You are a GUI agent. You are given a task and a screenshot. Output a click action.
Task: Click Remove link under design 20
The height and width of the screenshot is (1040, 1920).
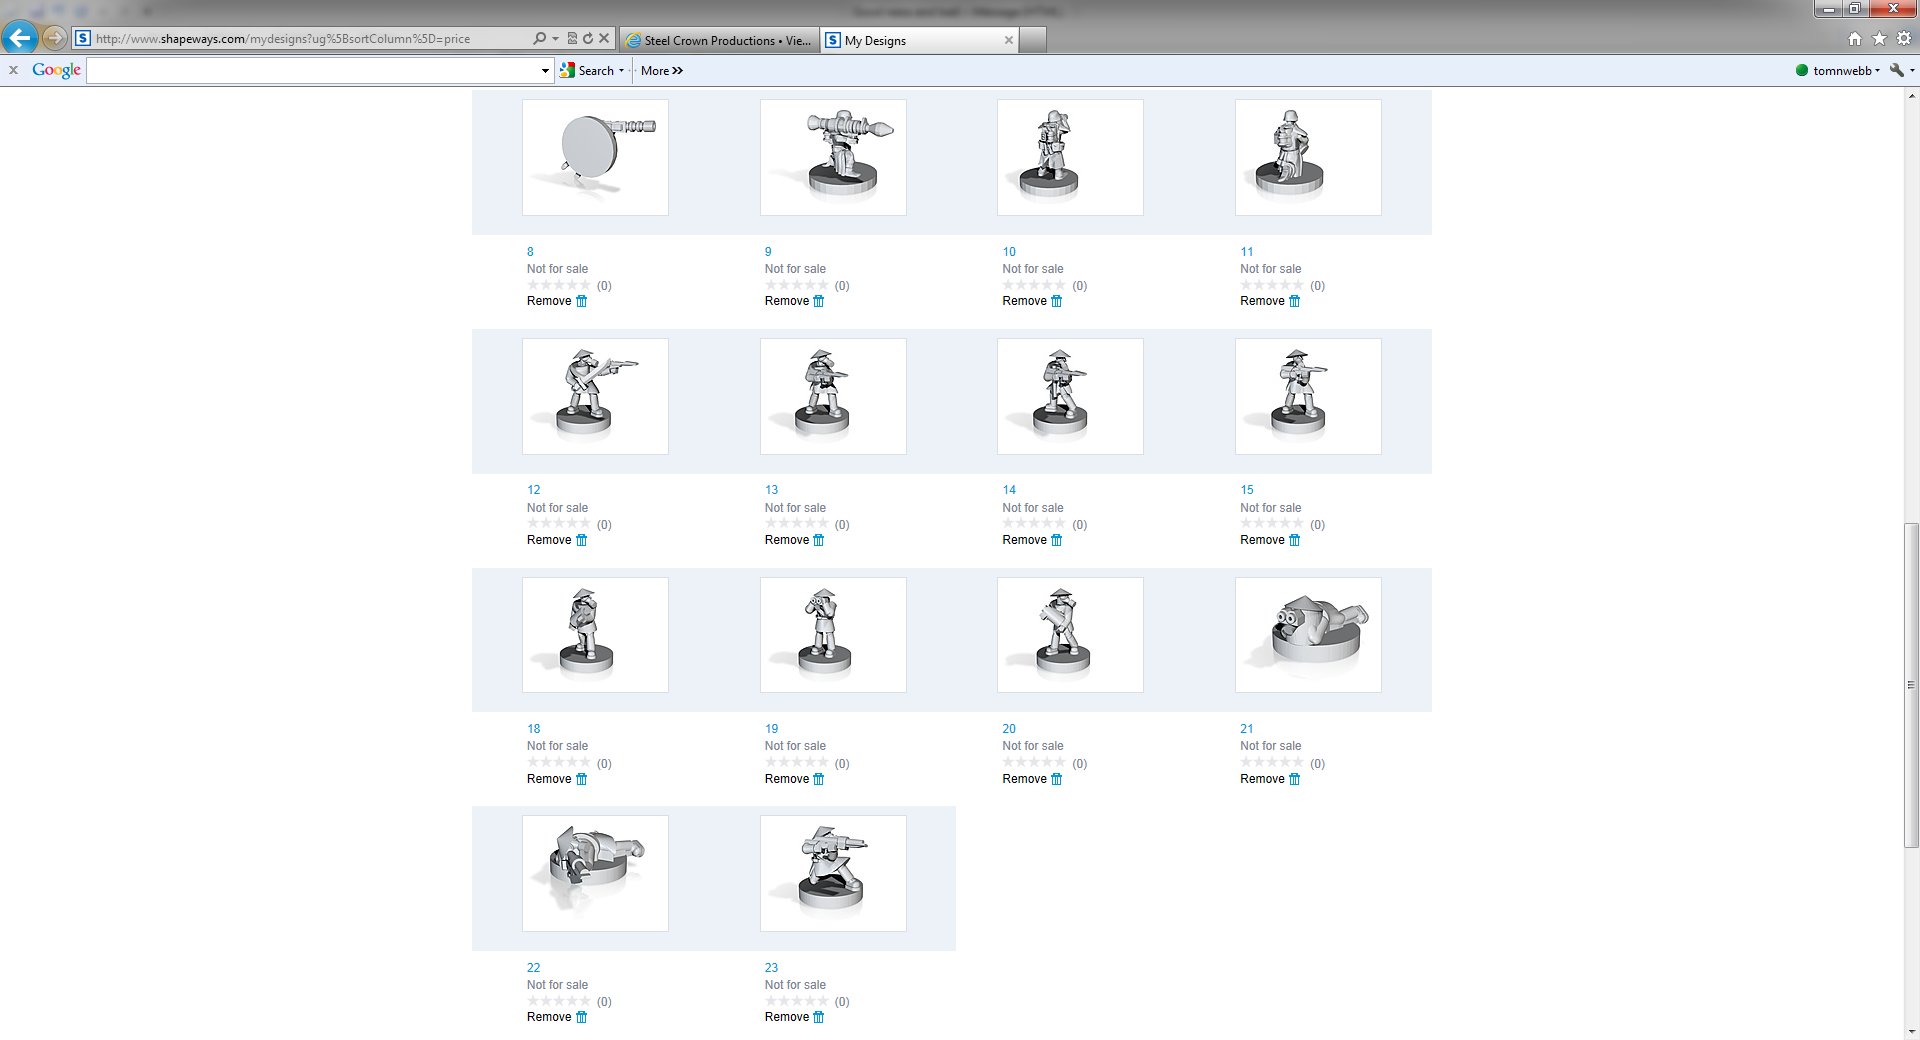click(1024, 779)
